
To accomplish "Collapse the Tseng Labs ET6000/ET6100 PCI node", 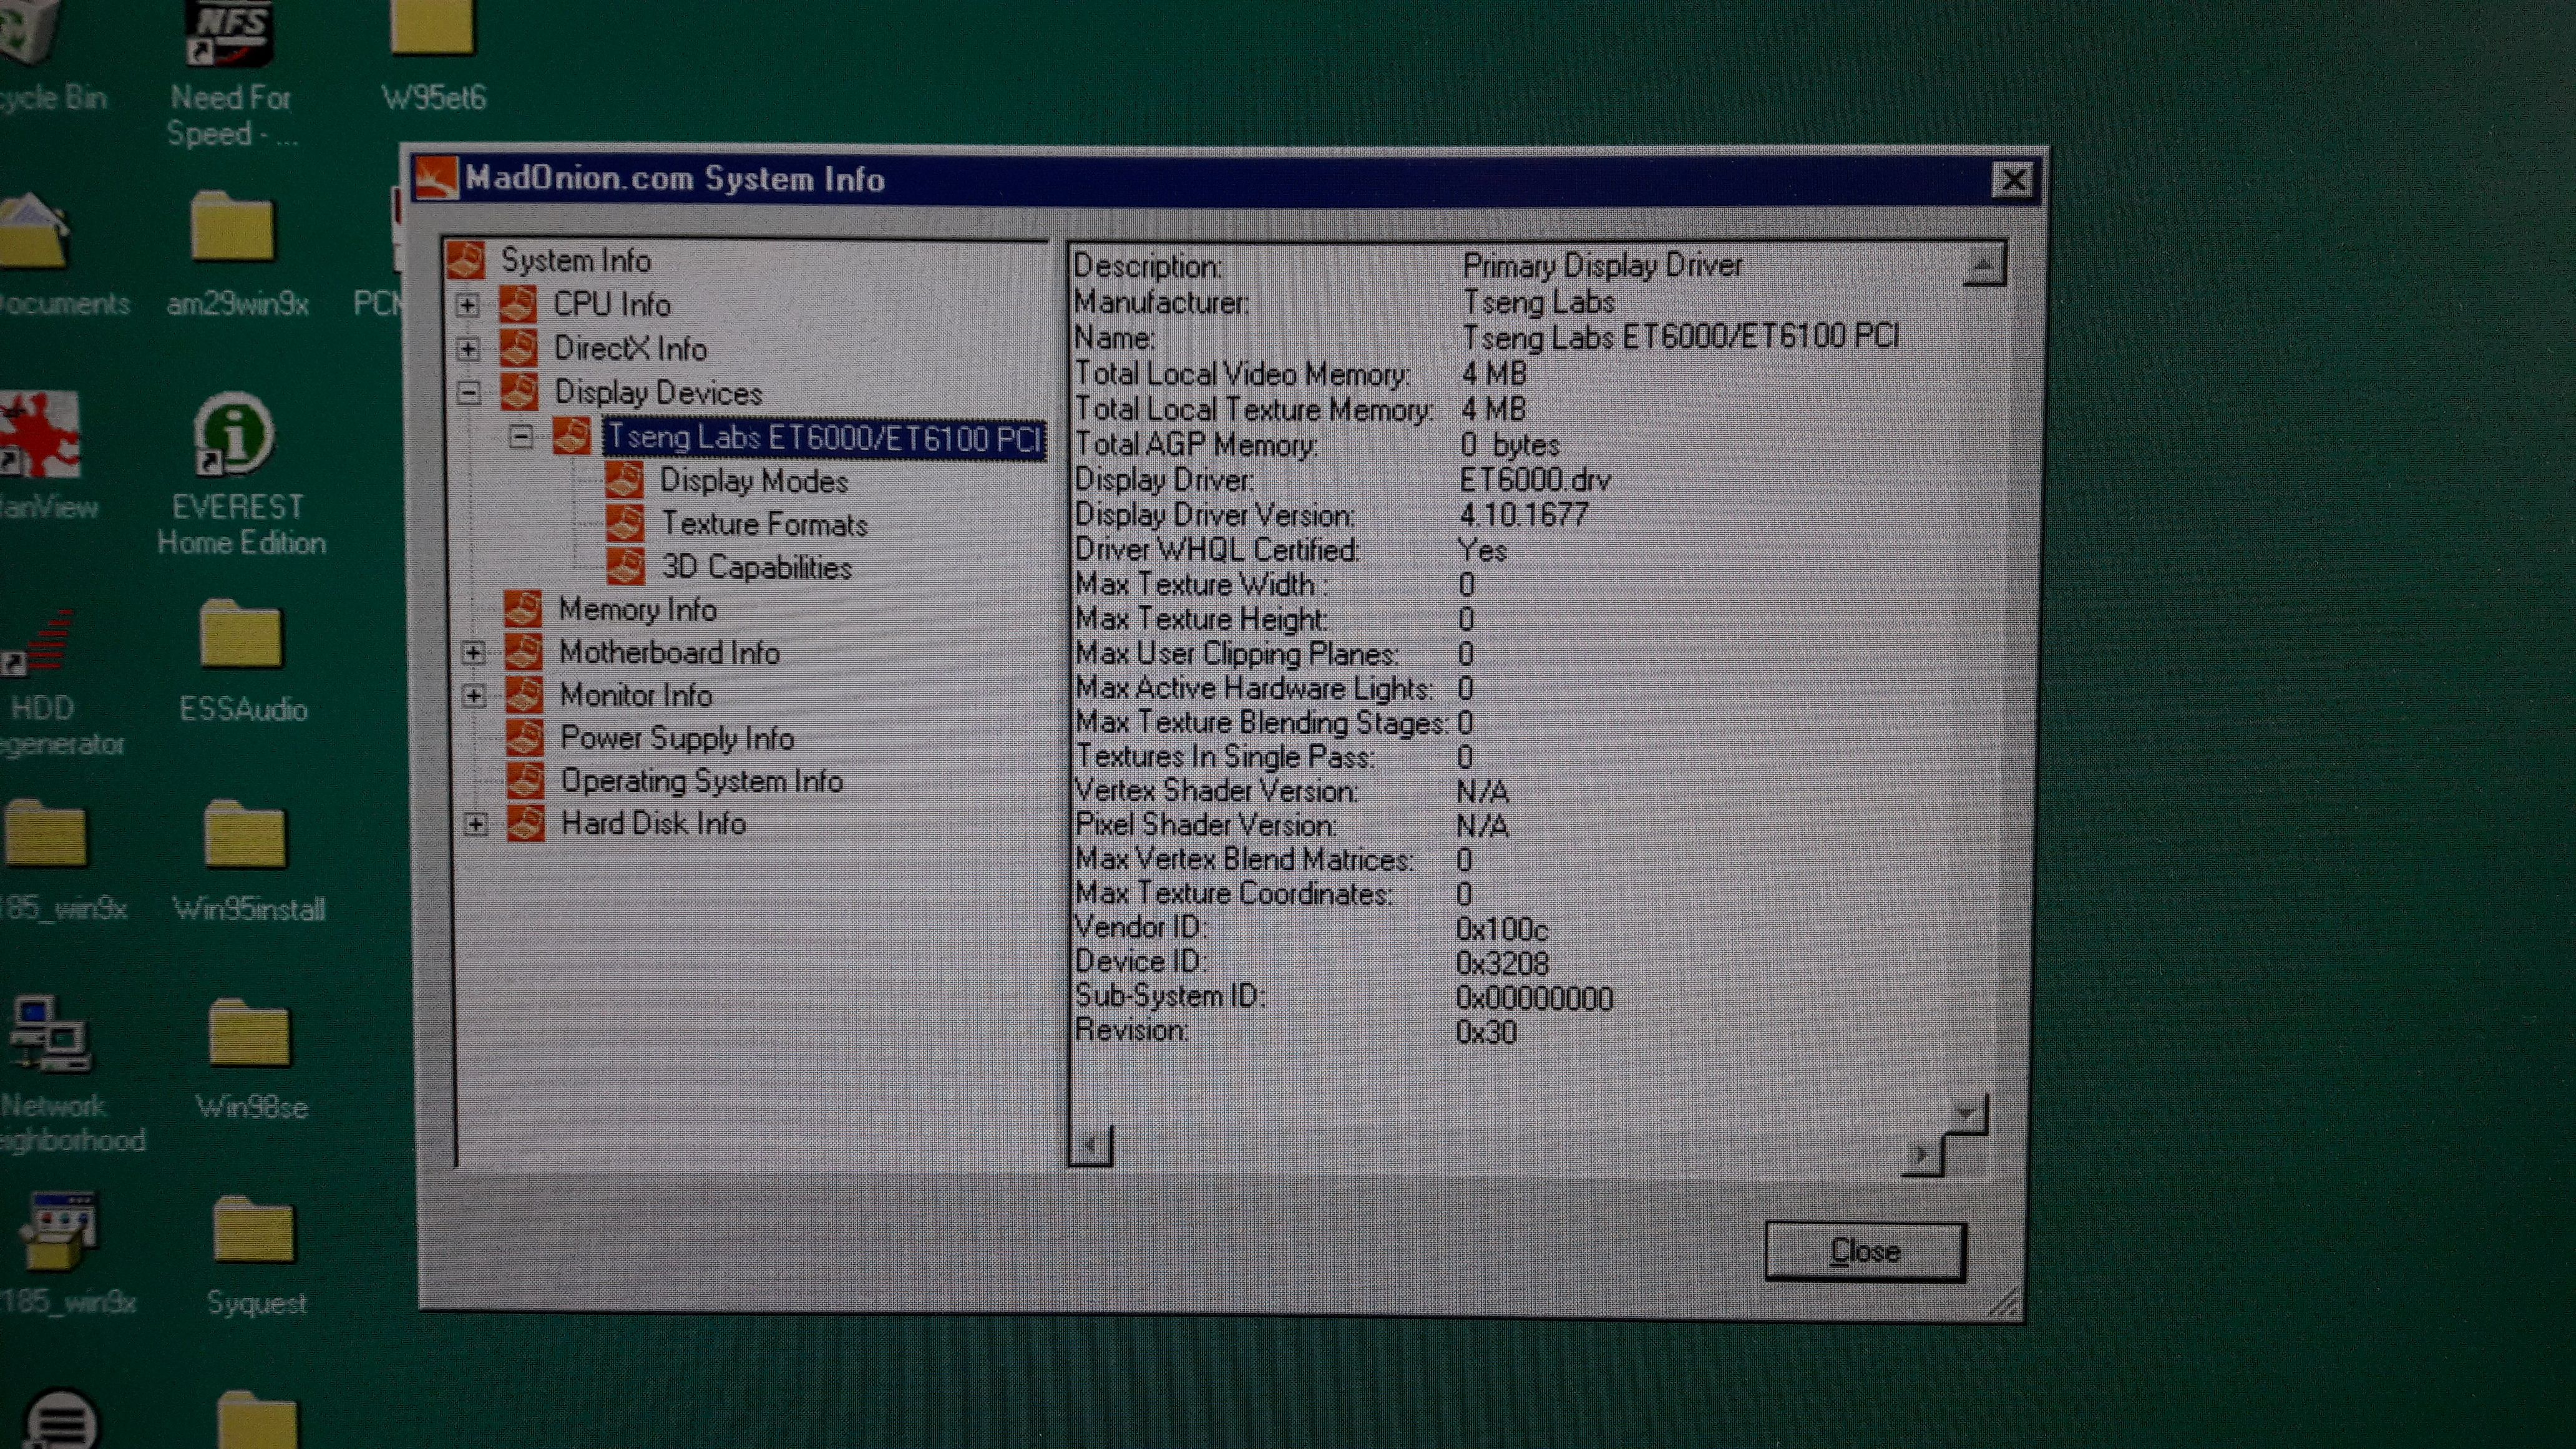I will [x=520, y=438].
